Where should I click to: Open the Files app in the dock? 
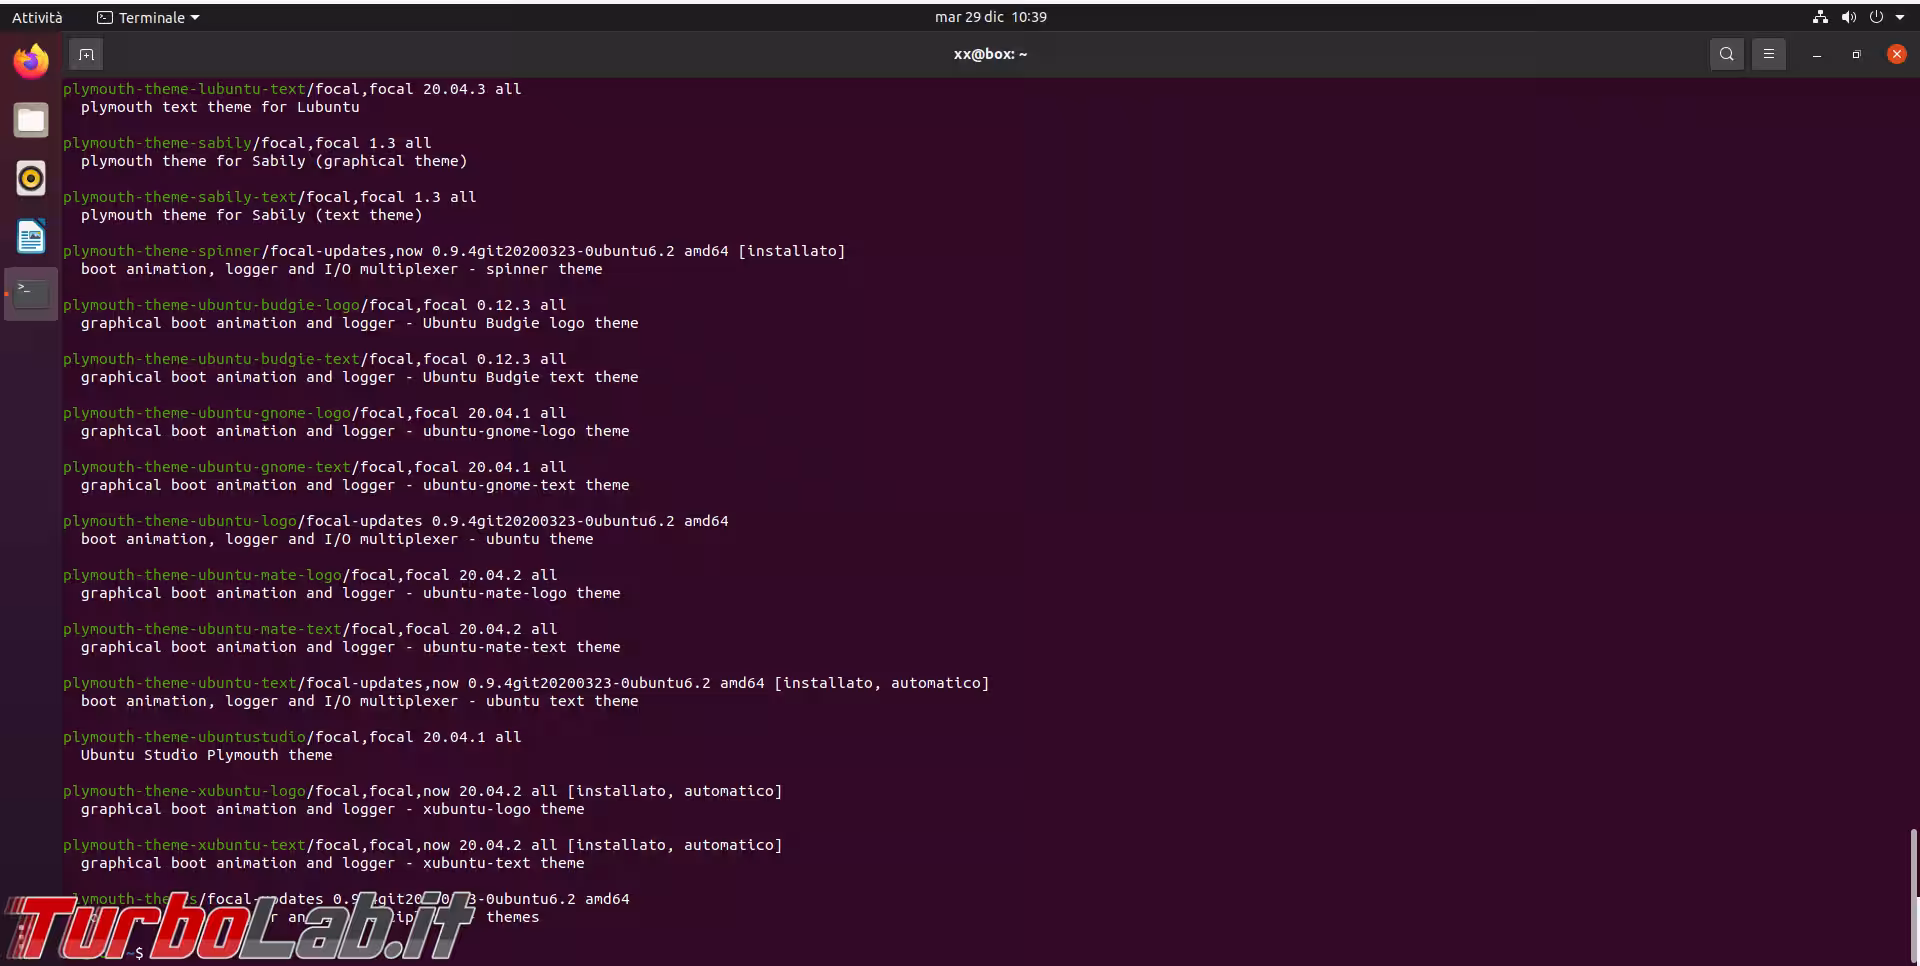pyautogui.click(x=31, y=120)
